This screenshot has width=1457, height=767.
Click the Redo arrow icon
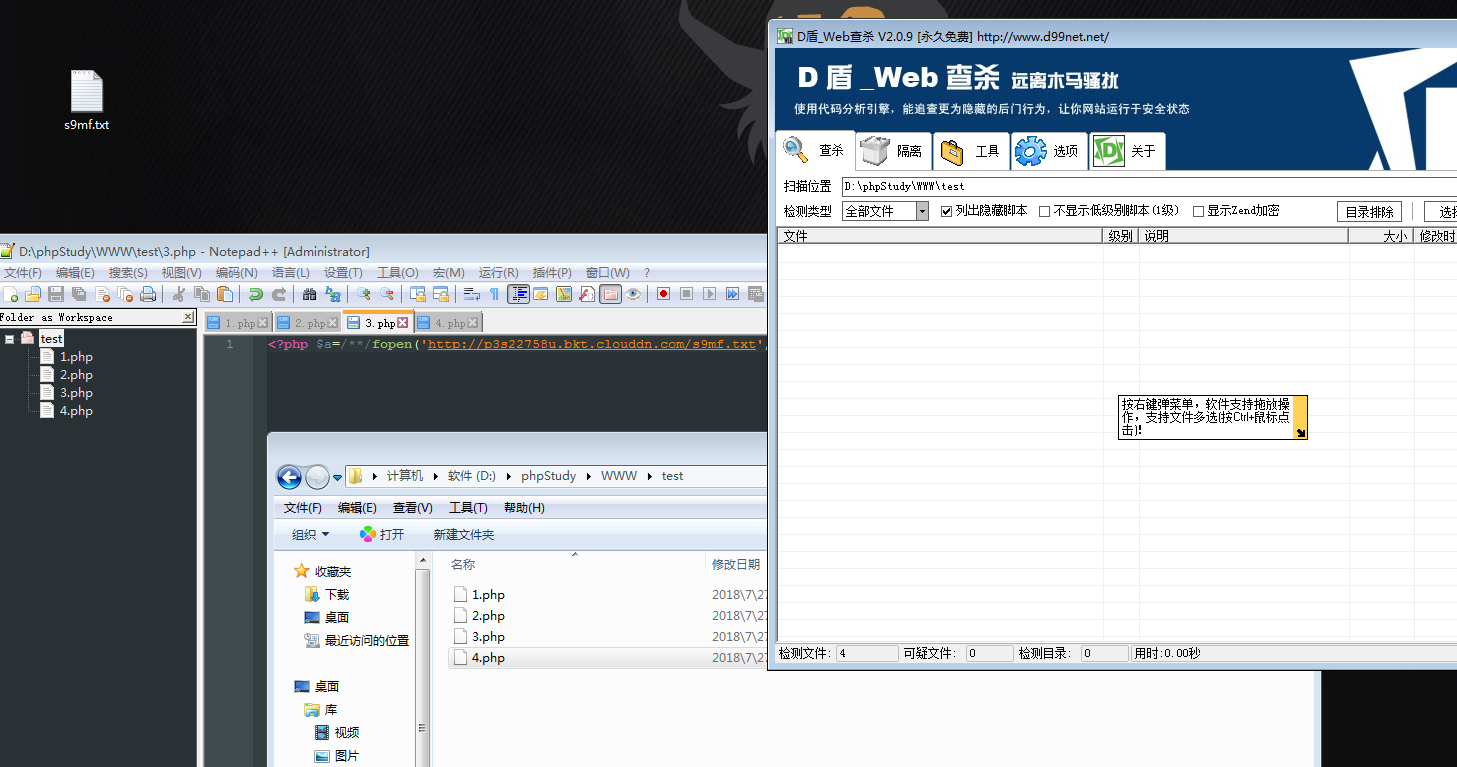point(279,294)
